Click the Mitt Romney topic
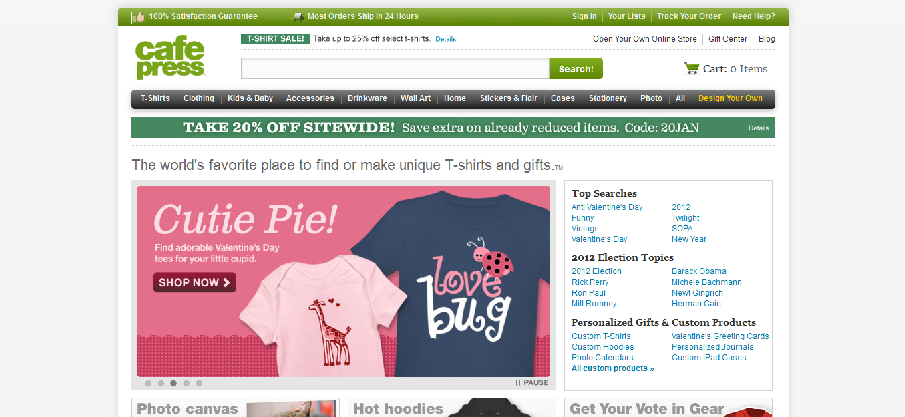Image resolution: width=905 pixels, height=417 pixels. pyautogui.click(x=594, y=303)
